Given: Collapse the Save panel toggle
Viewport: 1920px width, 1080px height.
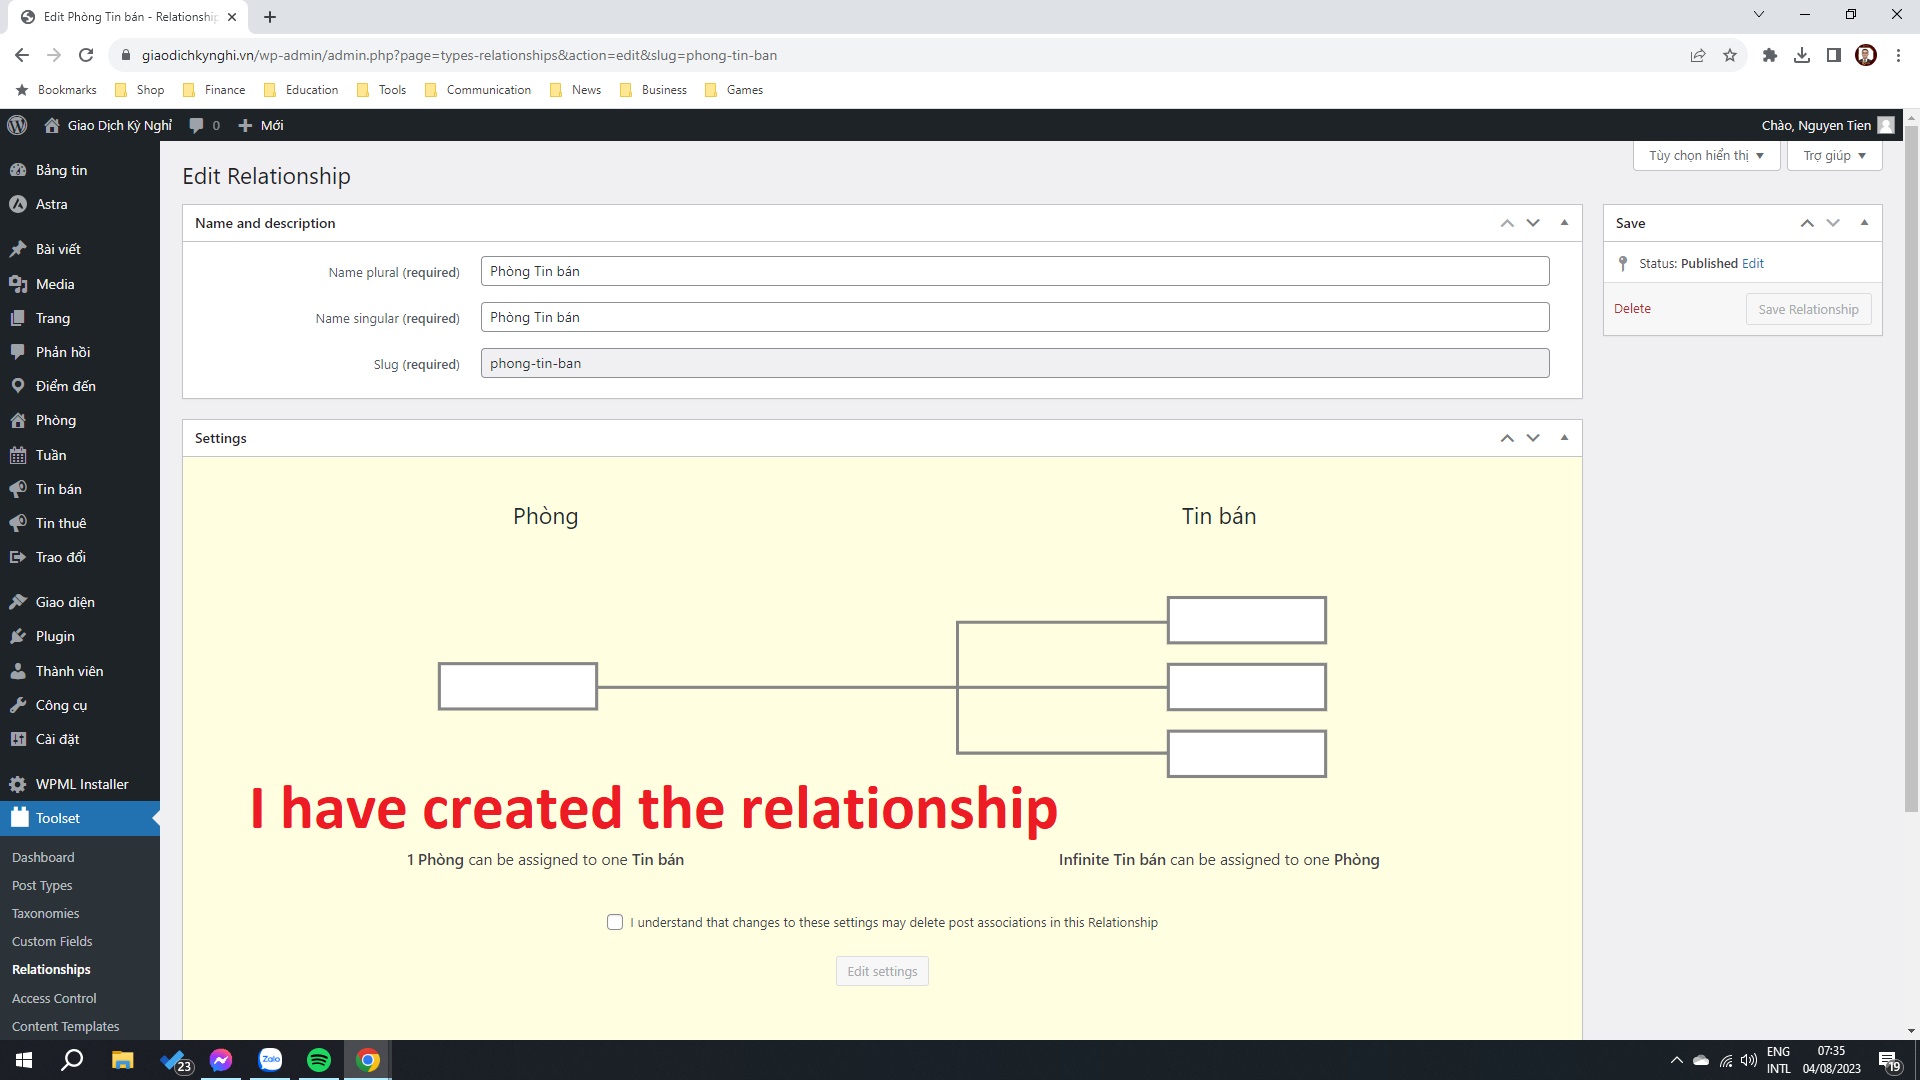Looking at the screenshot, I should [x=1864, y=223].
